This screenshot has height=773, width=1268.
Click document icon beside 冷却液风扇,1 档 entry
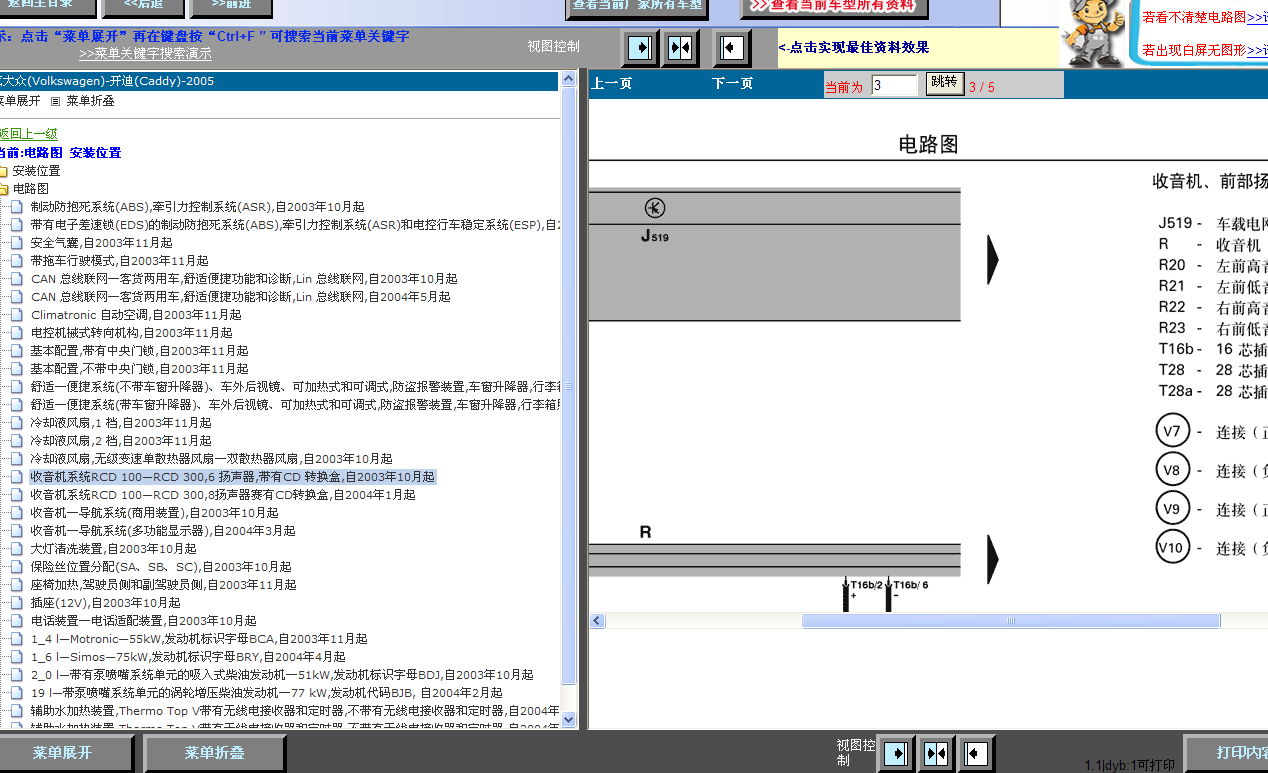(x=17, y=423)
